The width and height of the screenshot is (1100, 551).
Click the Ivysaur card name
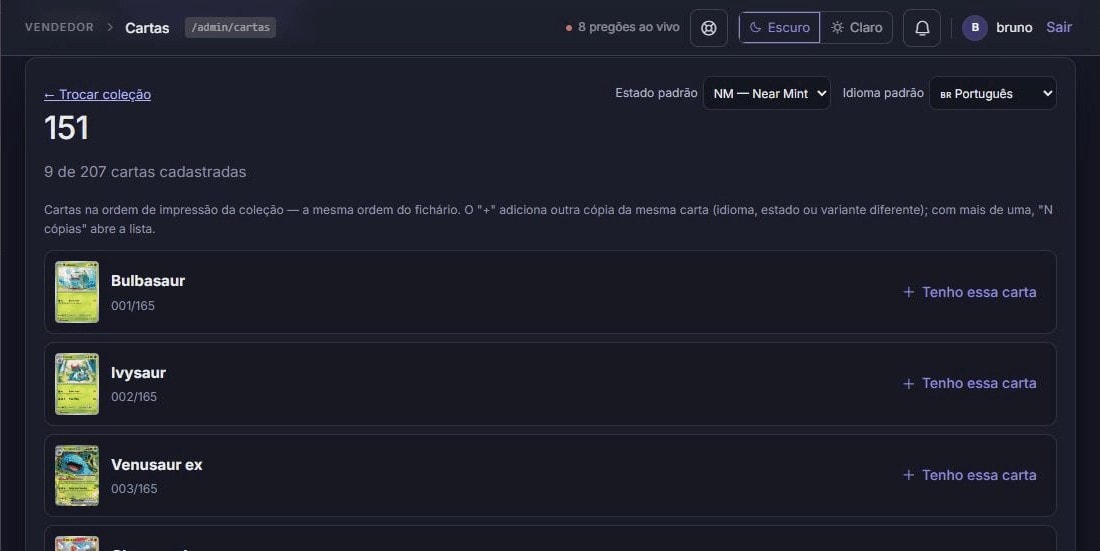point(138,373)
